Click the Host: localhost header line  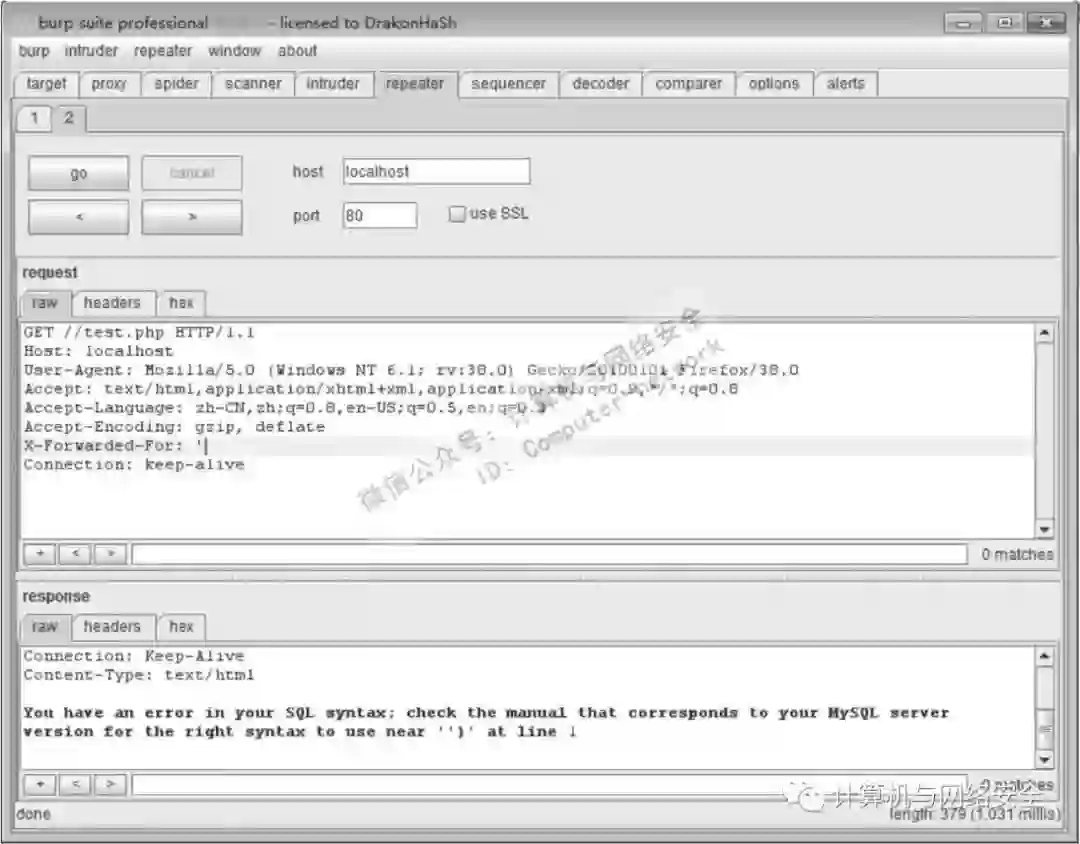point(98,351)
